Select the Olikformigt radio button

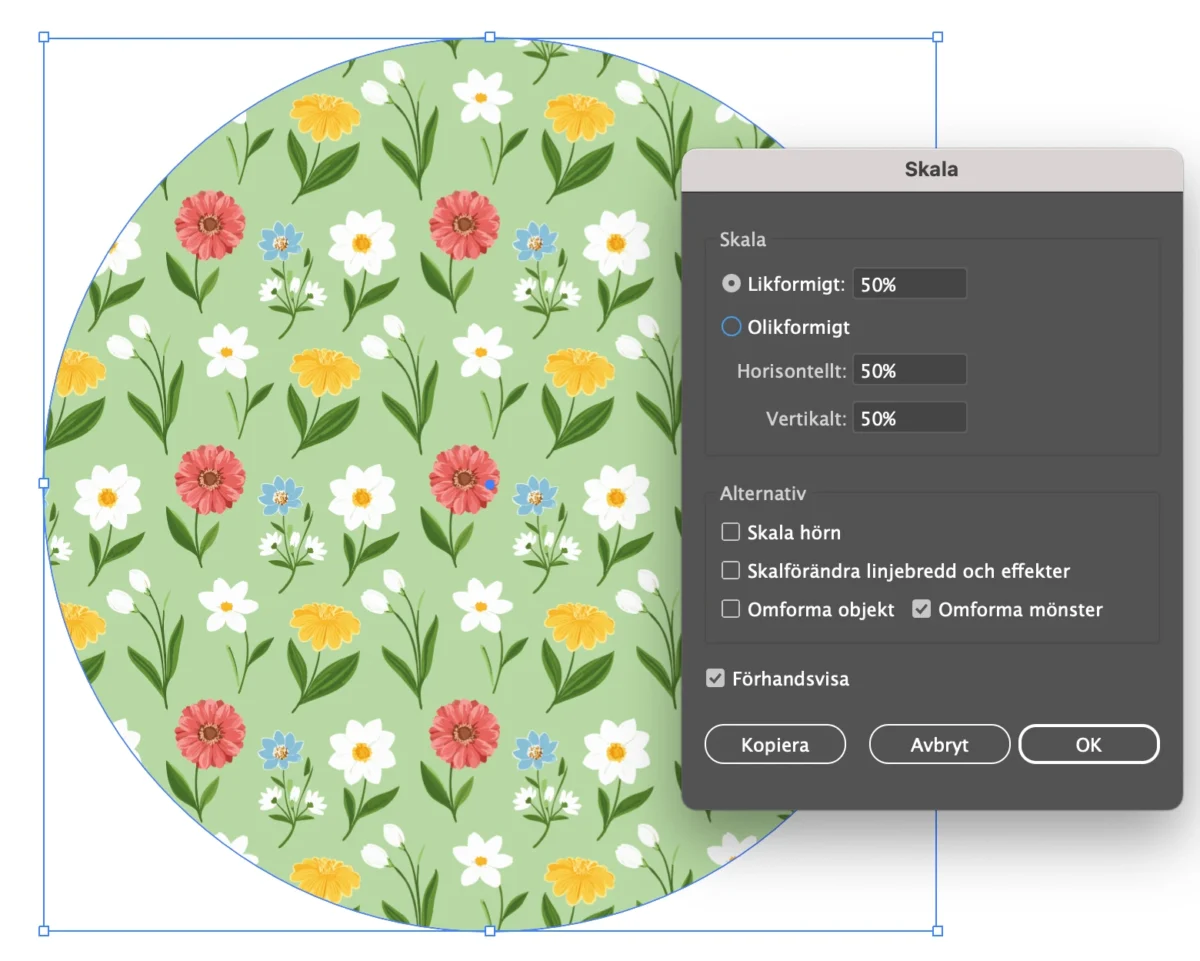[731, 327]
